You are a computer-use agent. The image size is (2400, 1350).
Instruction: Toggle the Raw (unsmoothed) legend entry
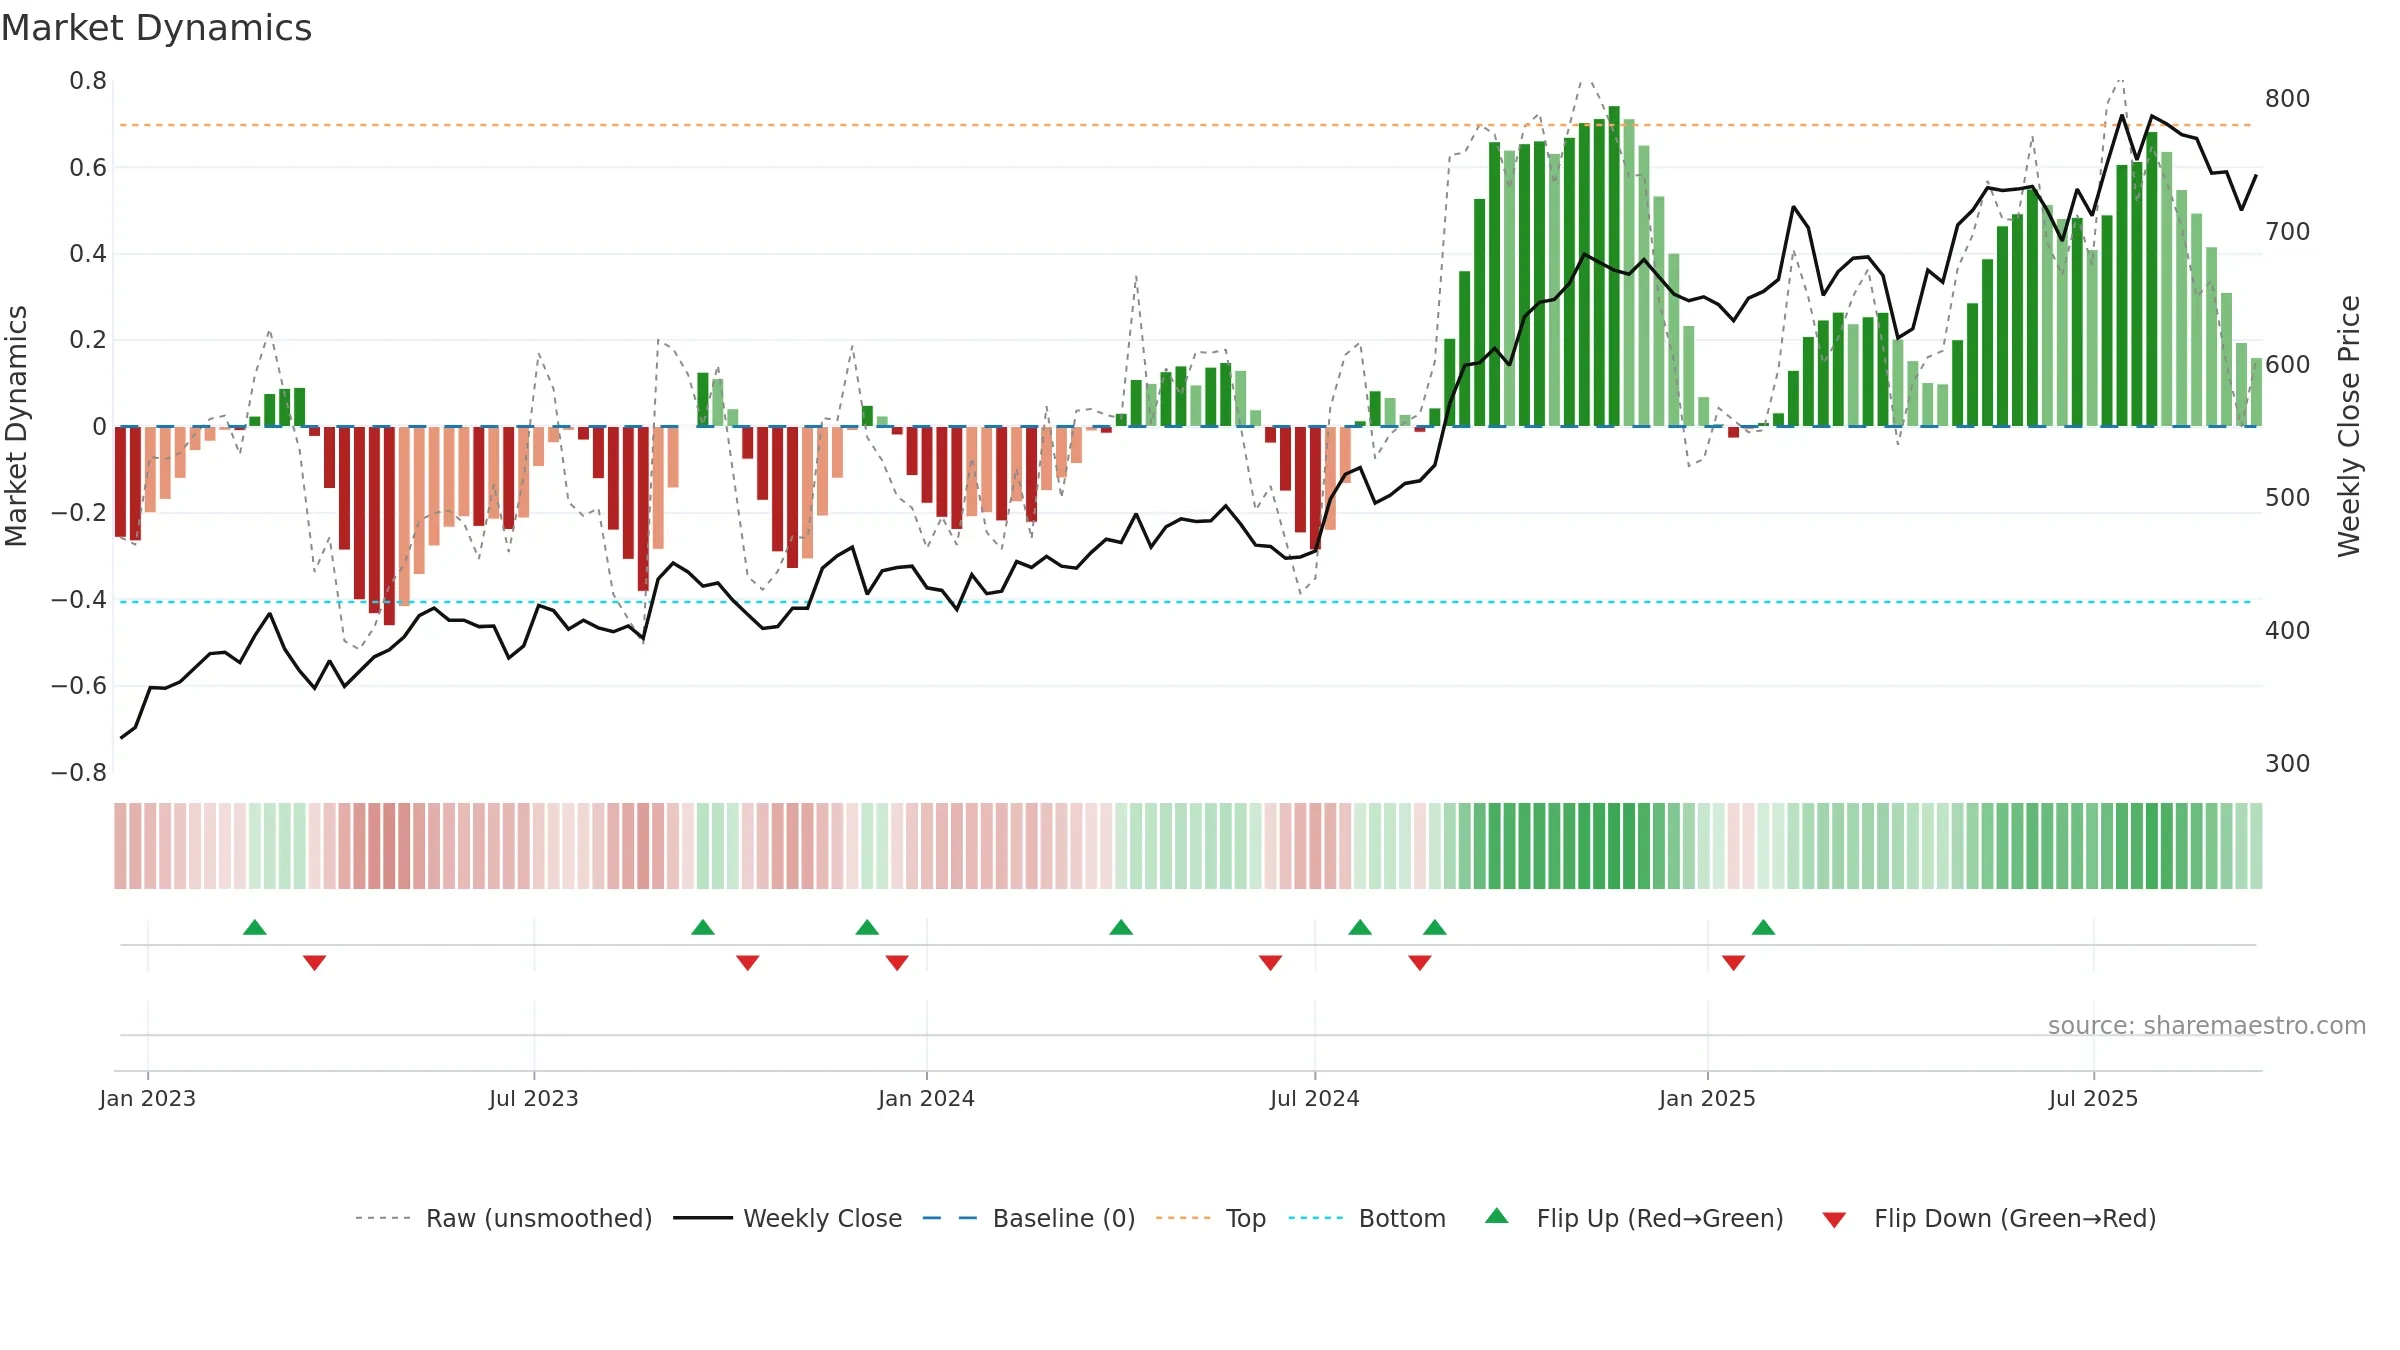tap(503, 1219)
